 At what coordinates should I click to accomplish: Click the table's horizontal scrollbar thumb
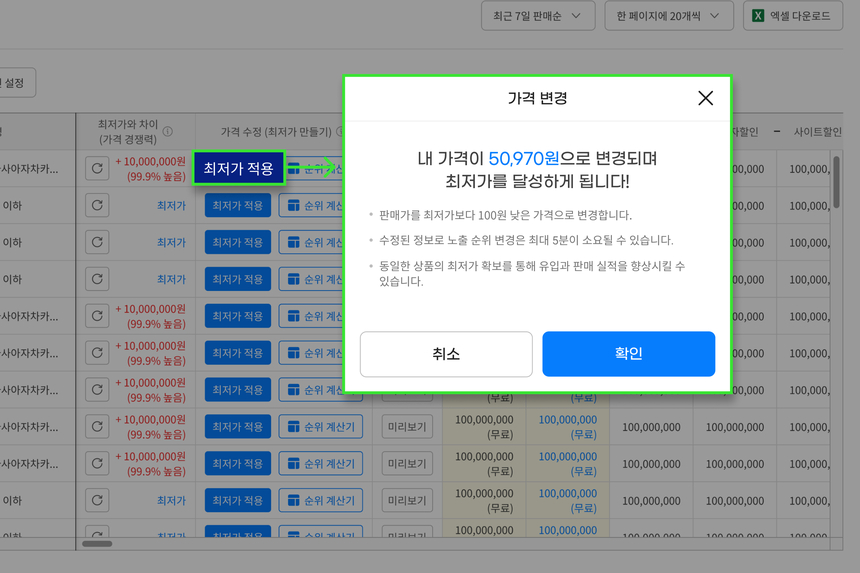(x=97, y=544)
